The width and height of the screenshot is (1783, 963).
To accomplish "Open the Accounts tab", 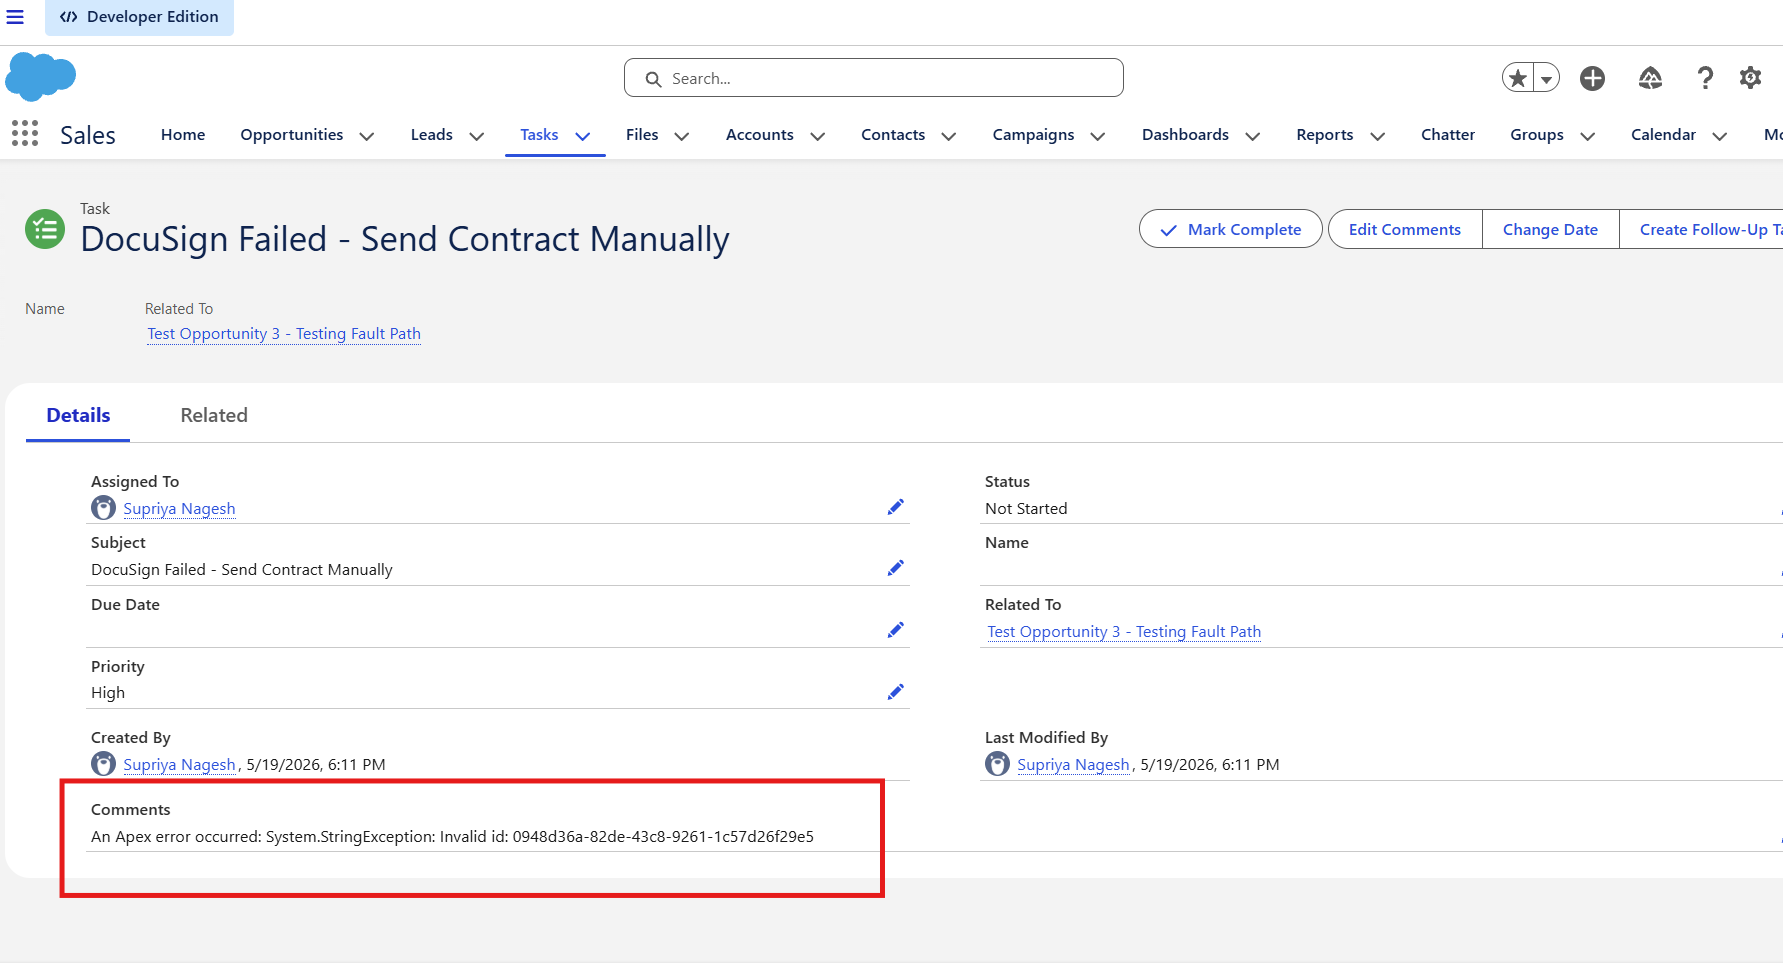I will point(759,135).
